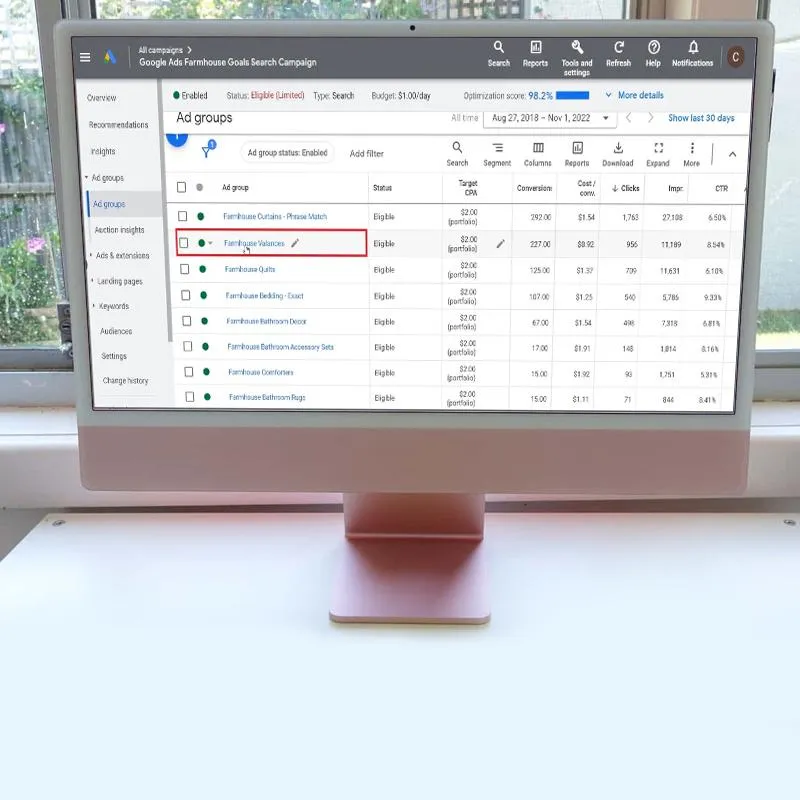Image resolution: width=800 pixels, height=800 pixels.
Task: Tick the Farmhouse Valances row checkbox
Action: coord(183,243)
